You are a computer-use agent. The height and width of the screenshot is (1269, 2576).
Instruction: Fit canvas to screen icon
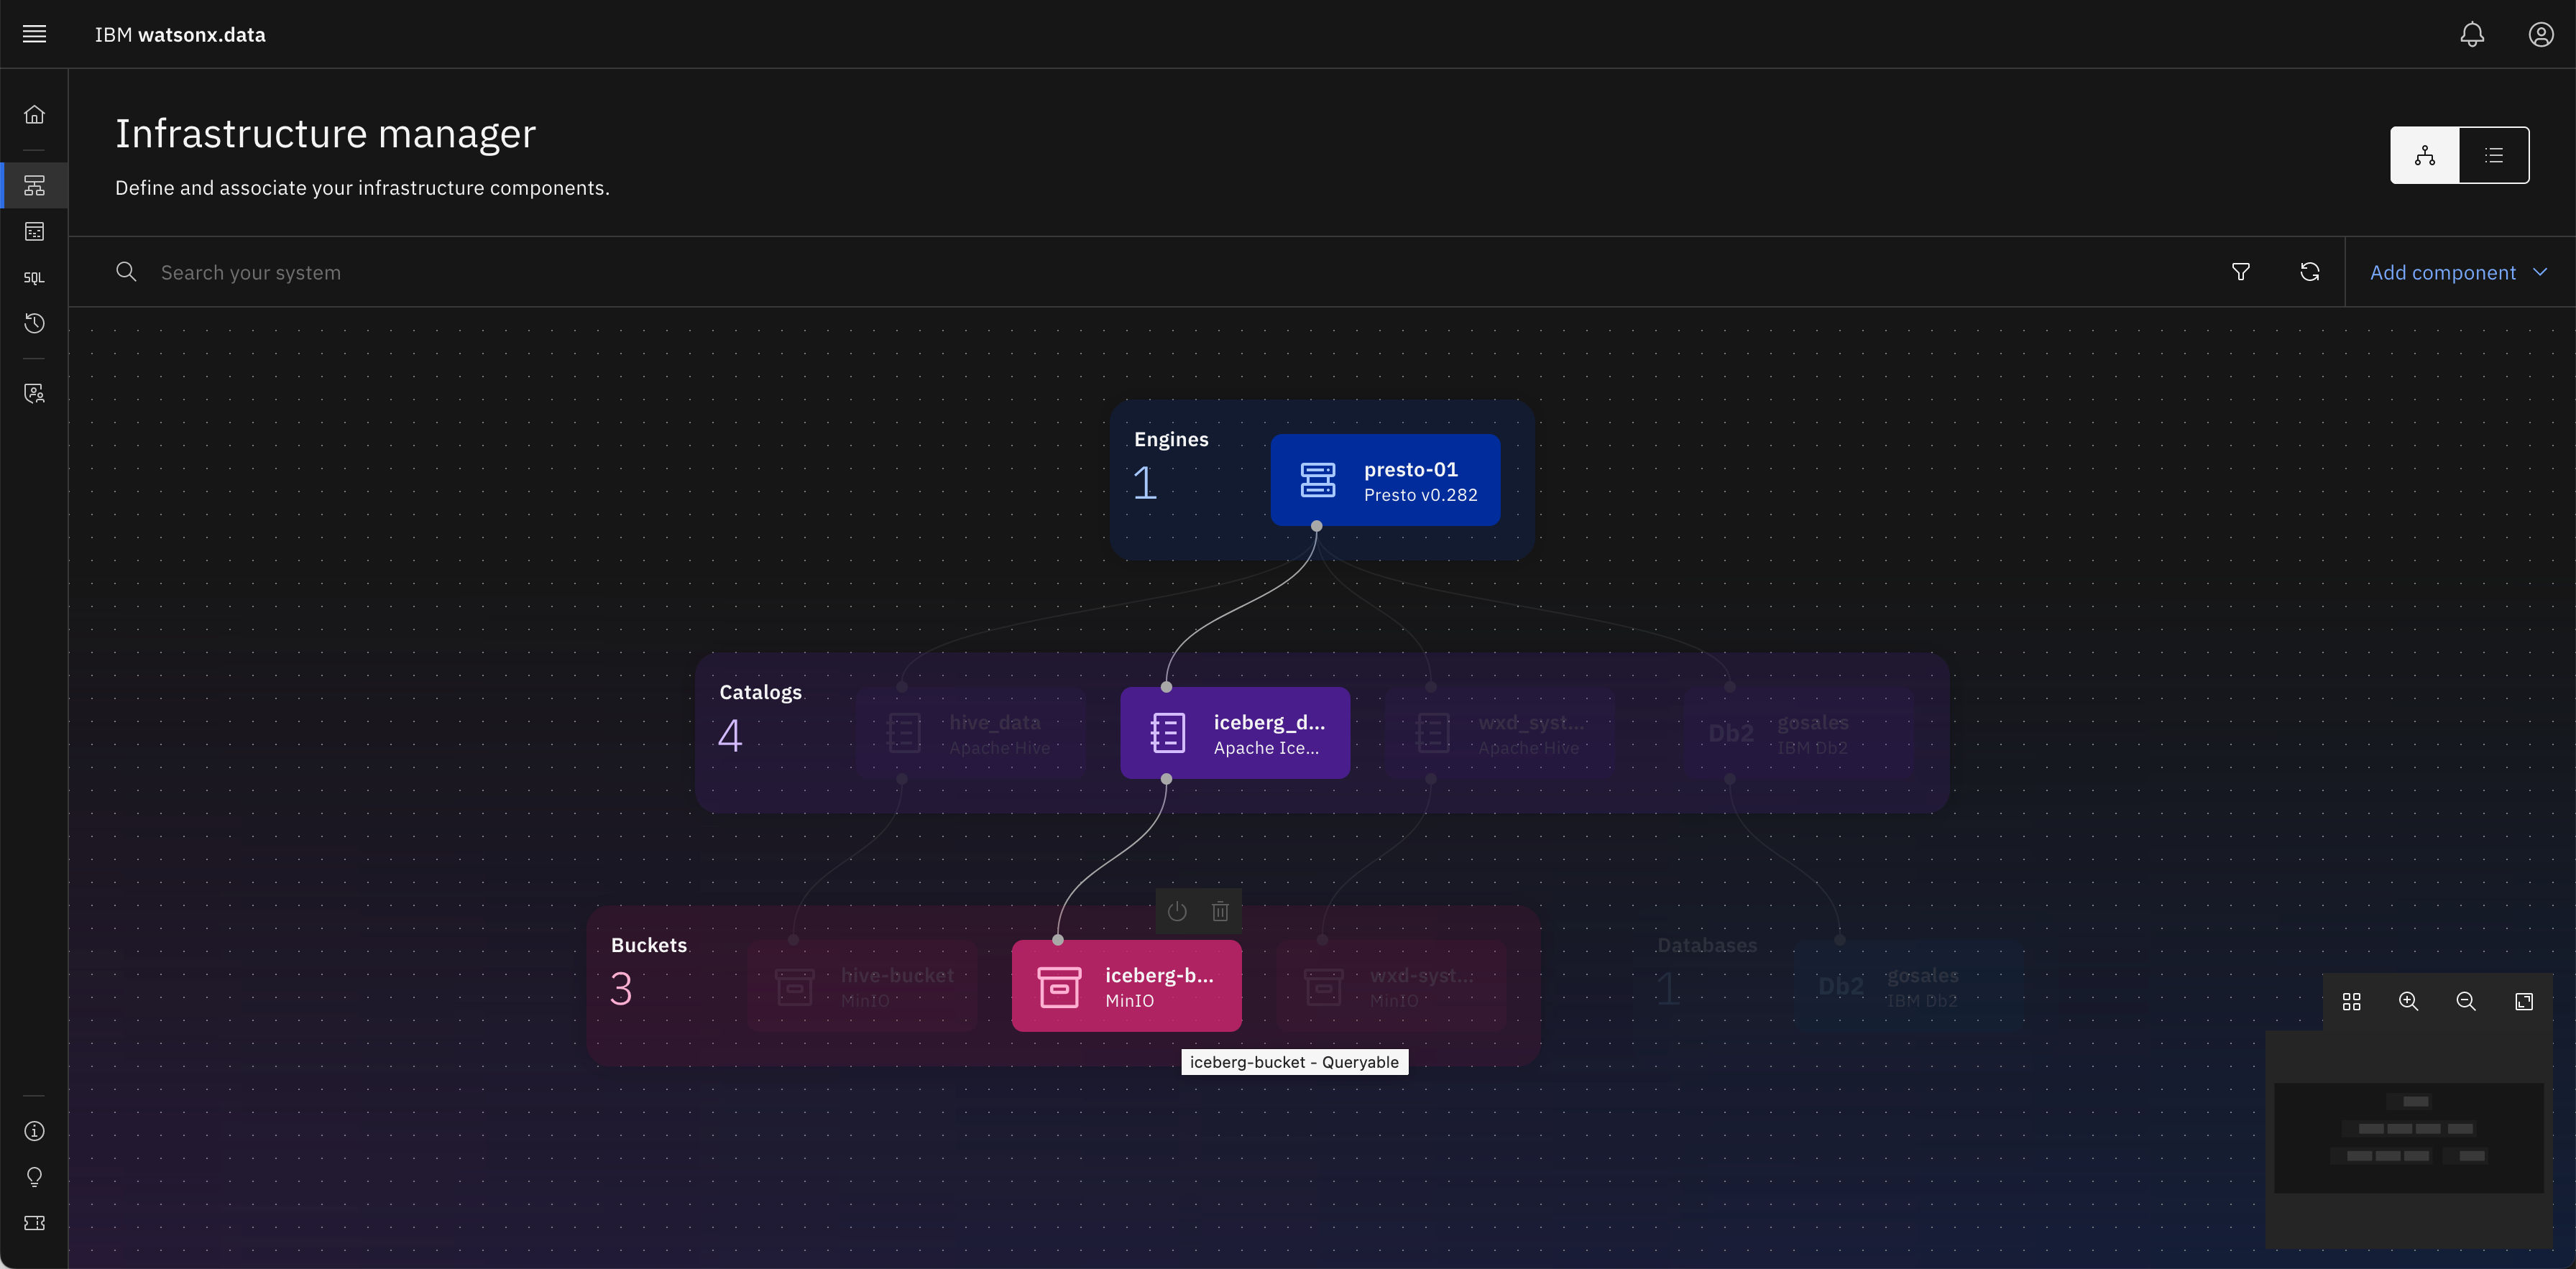pos(2524,1002)
